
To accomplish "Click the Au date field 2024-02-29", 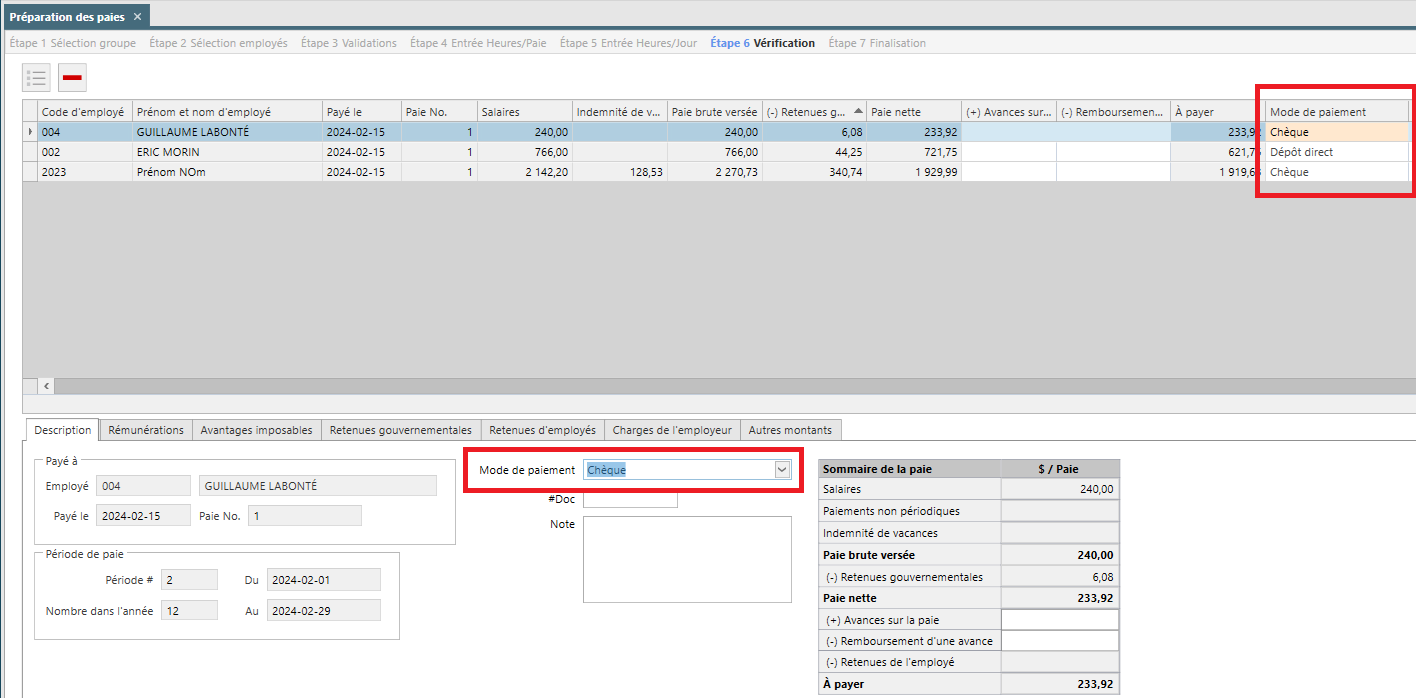I will click(x=324, y=610).
